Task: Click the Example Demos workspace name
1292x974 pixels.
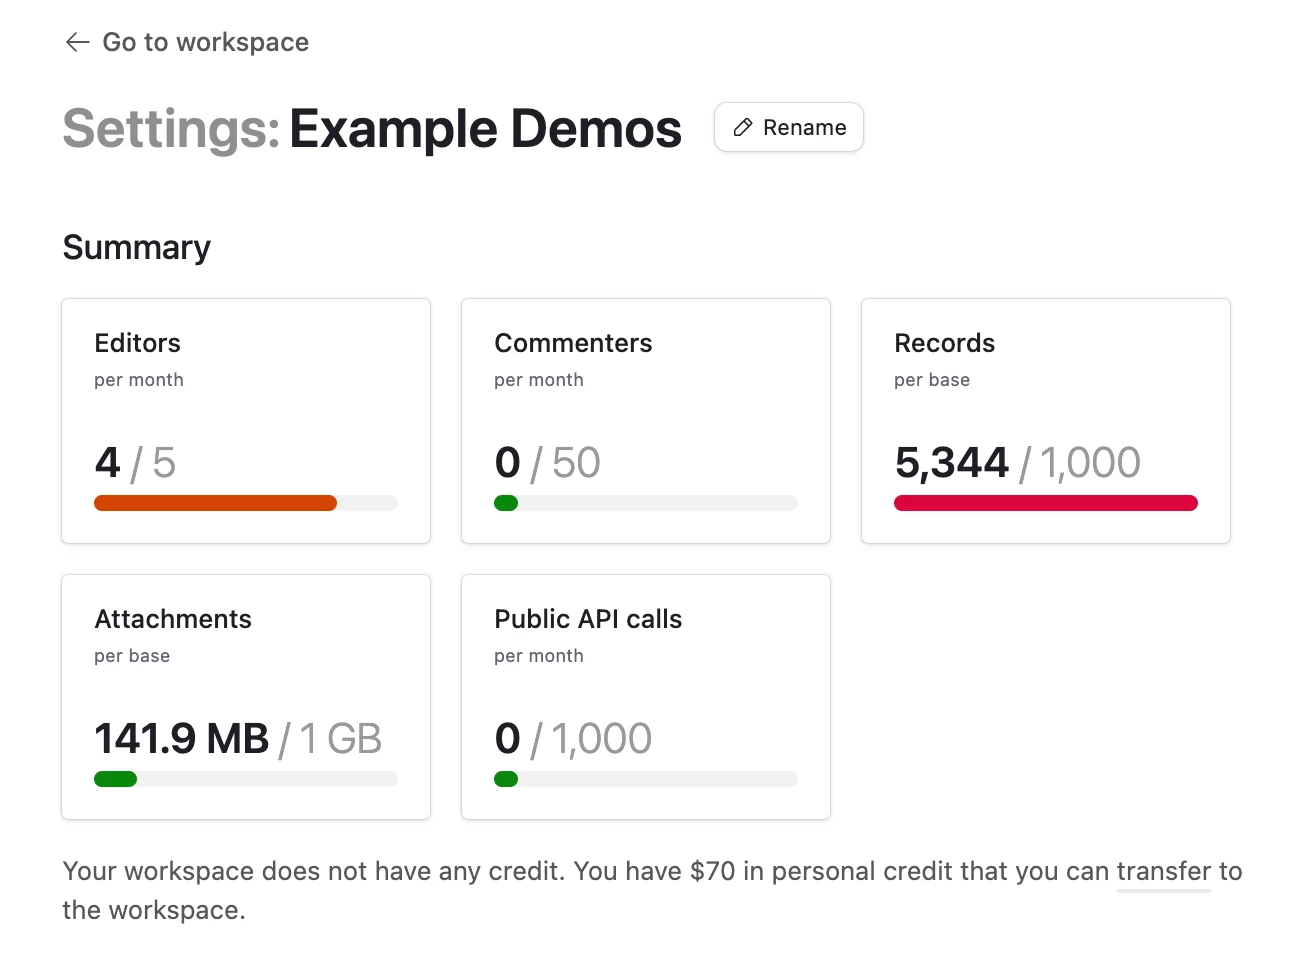Action: [486, 129]
